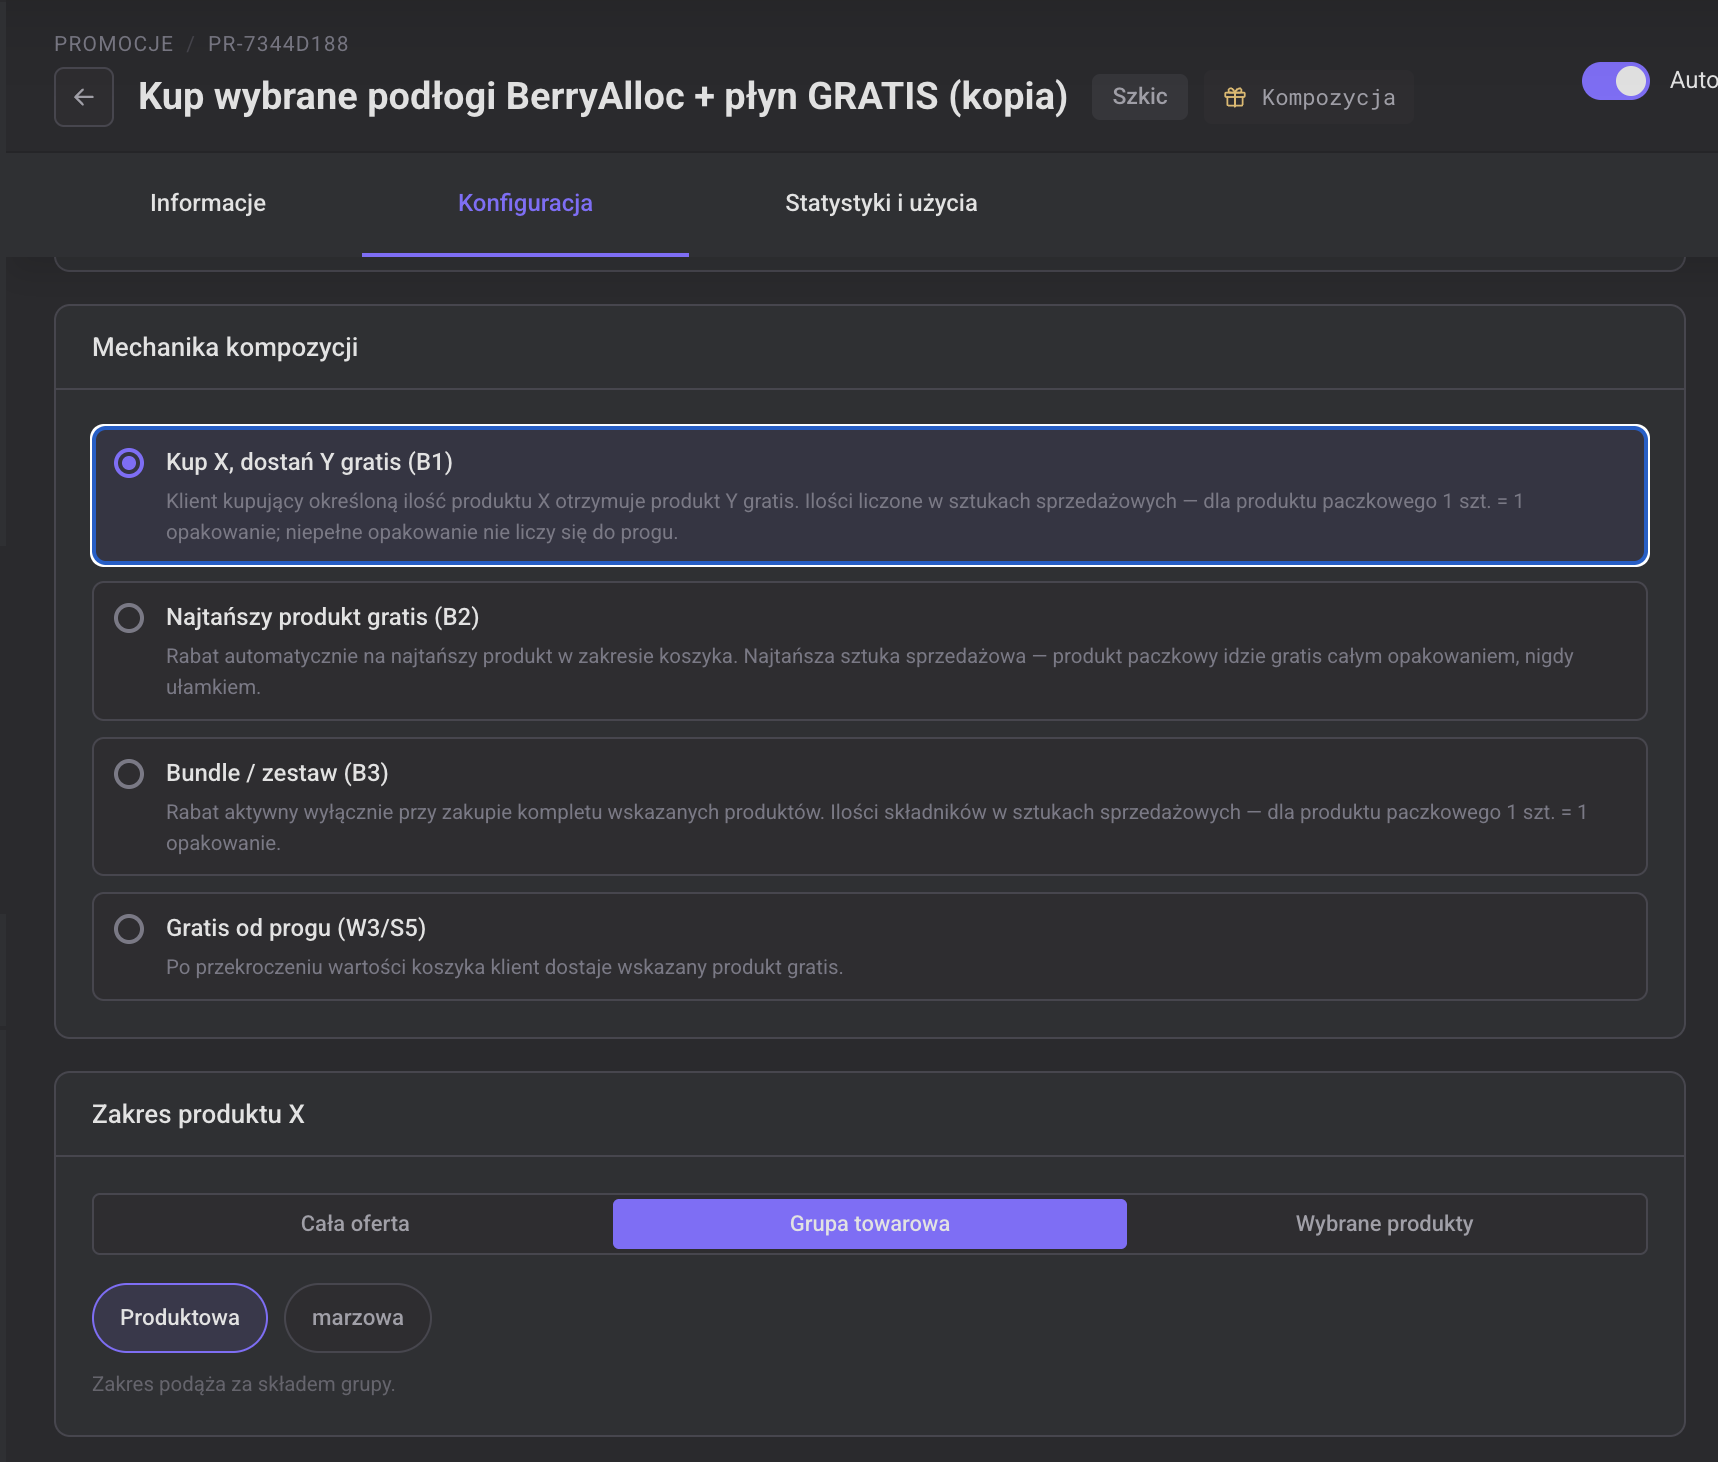
Task: Open the Informacje tab
Action: click(x=208, y=203)
